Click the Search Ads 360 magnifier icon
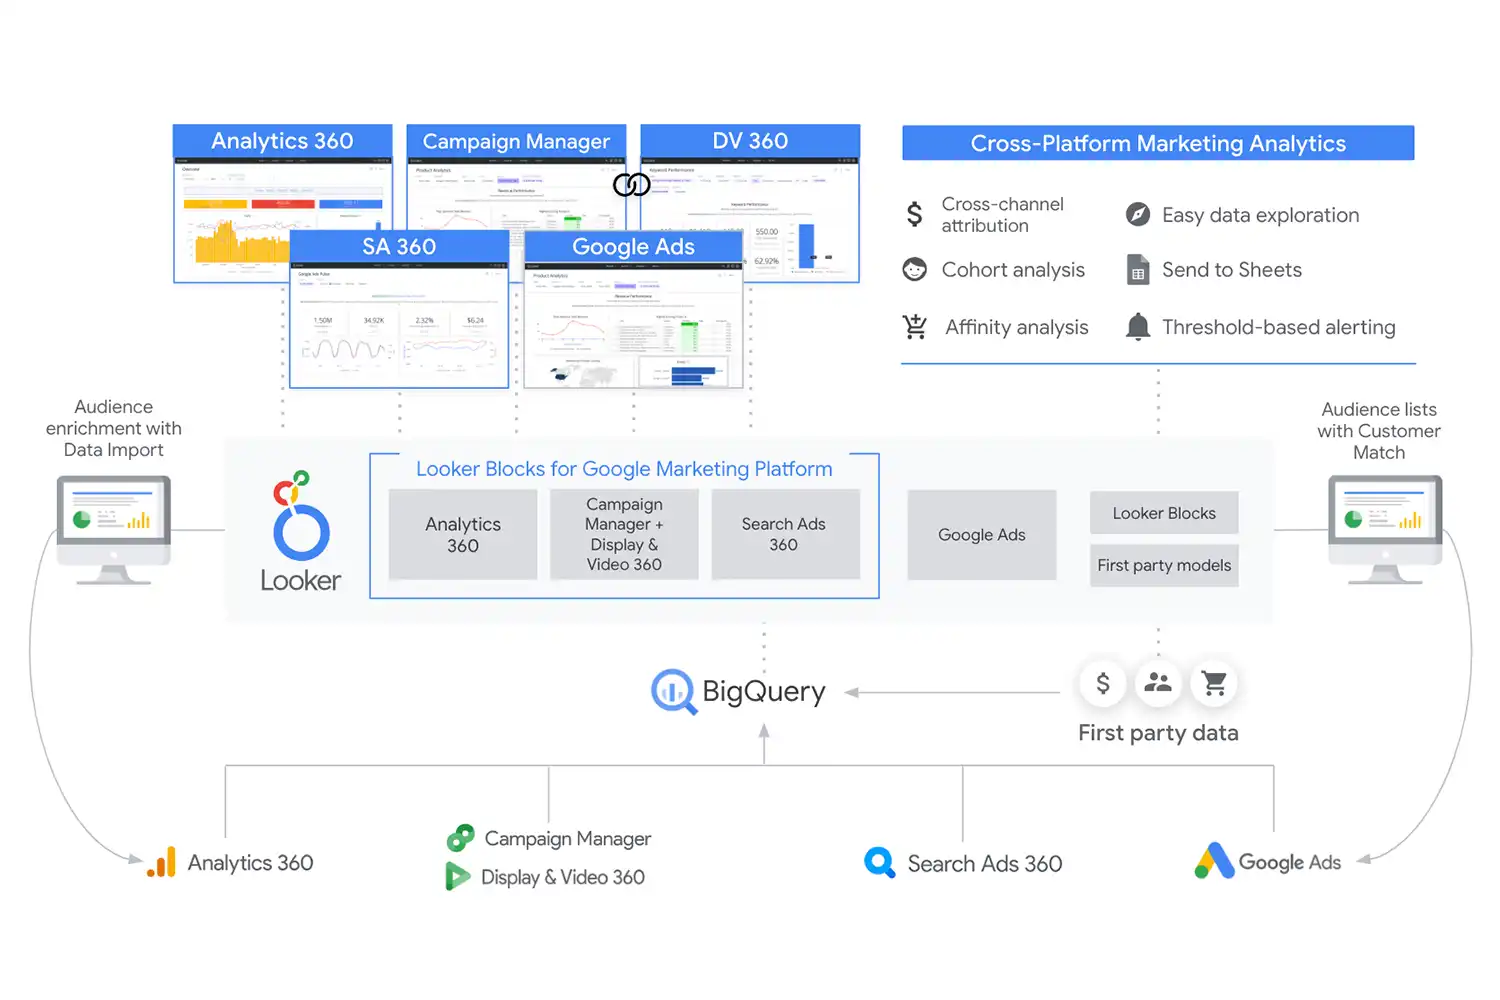 (x=879, y=862)
